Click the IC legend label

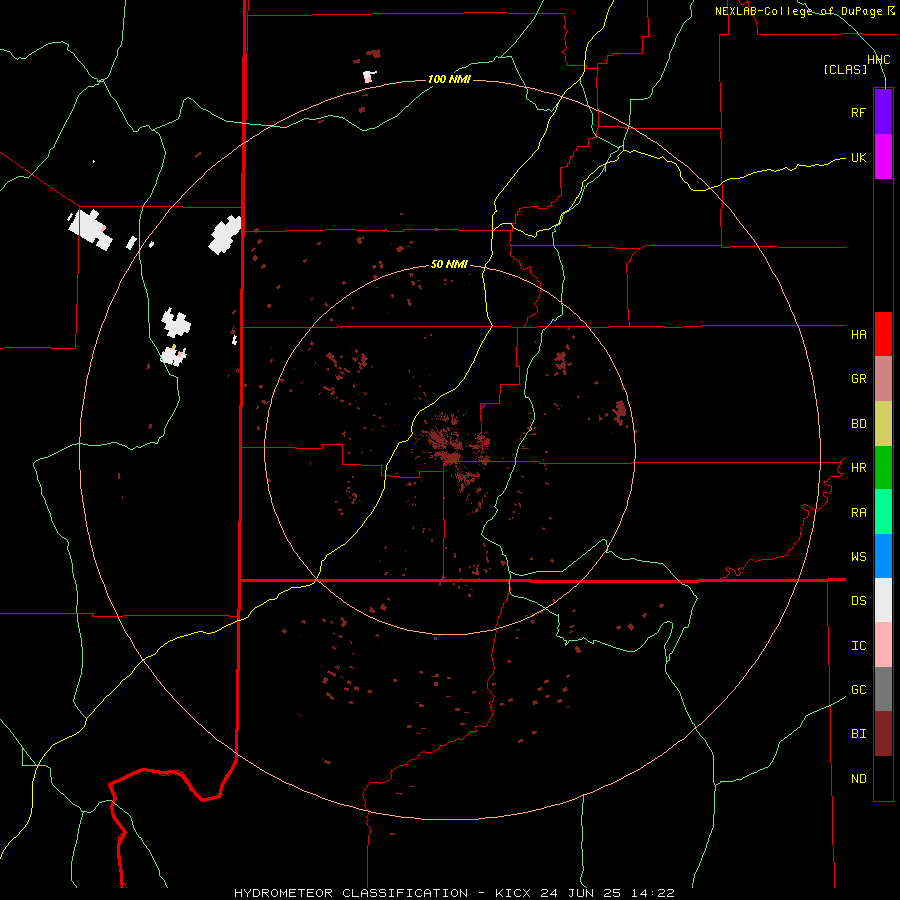(858, 646)
